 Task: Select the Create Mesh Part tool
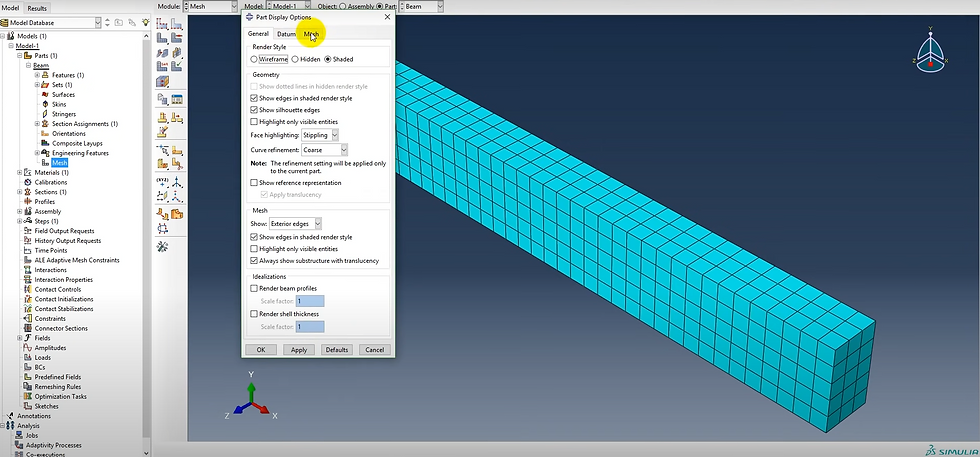[x=162, y=99]
